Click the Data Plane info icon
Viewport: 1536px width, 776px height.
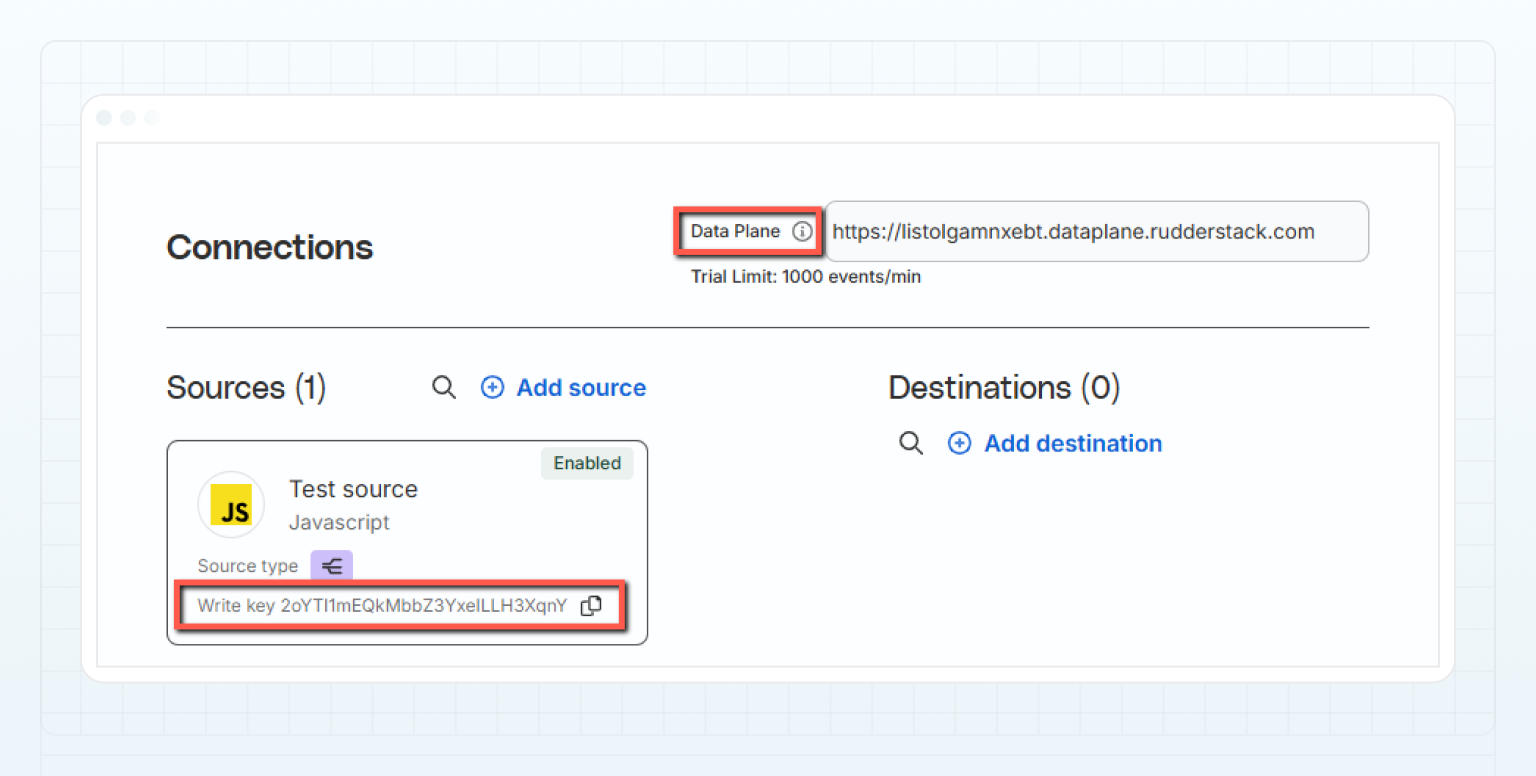[x=802, y=232]
